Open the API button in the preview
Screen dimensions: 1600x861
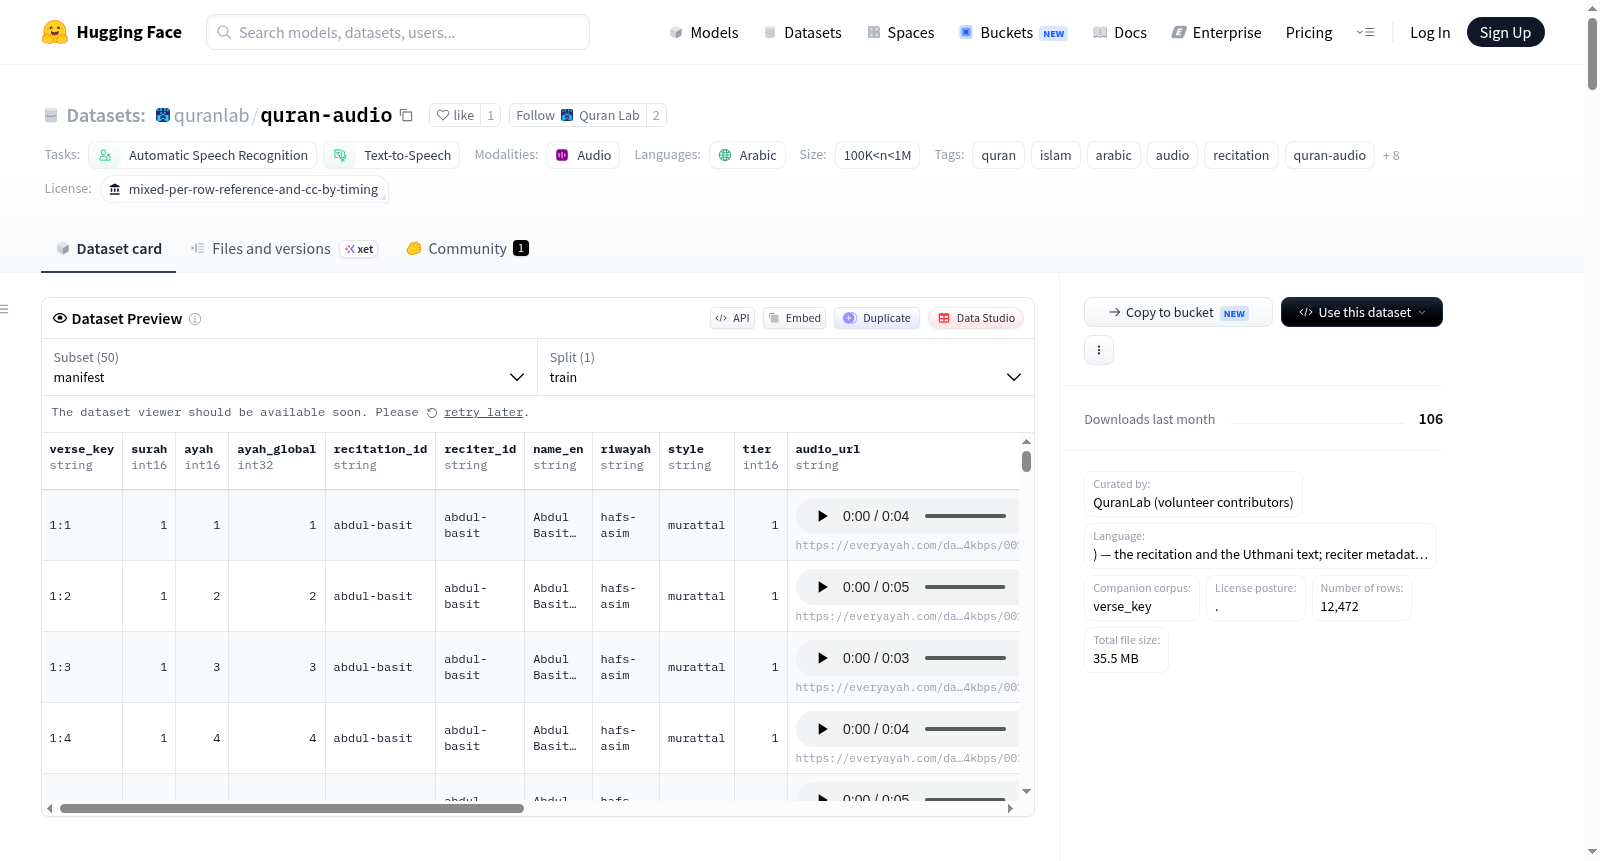tap(732, 318)
